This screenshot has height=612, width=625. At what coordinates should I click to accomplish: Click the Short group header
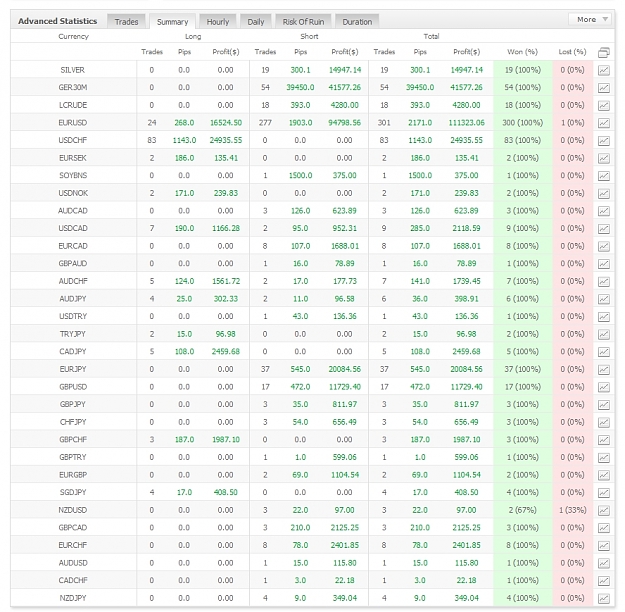pyautogui.click(x=309, y=36)
